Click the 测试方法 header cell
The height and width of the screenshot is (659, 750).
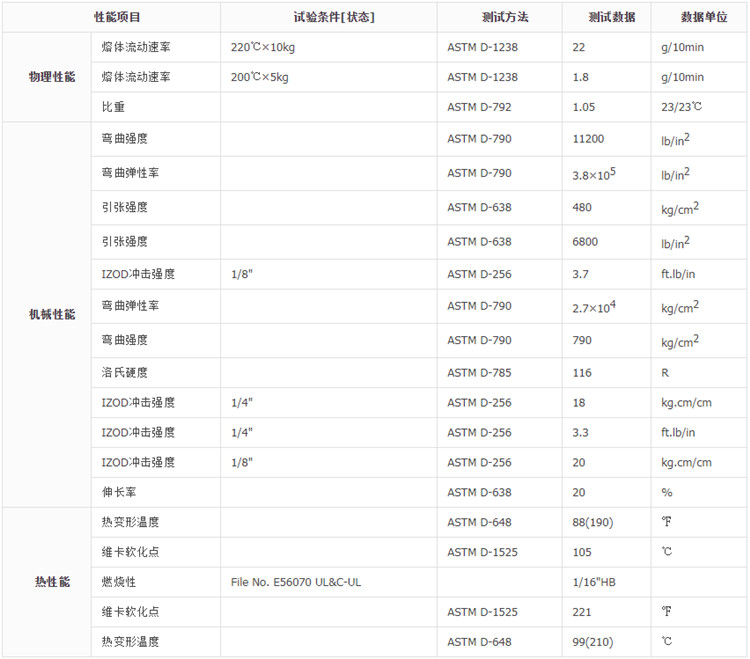click(x=500, y=17)
